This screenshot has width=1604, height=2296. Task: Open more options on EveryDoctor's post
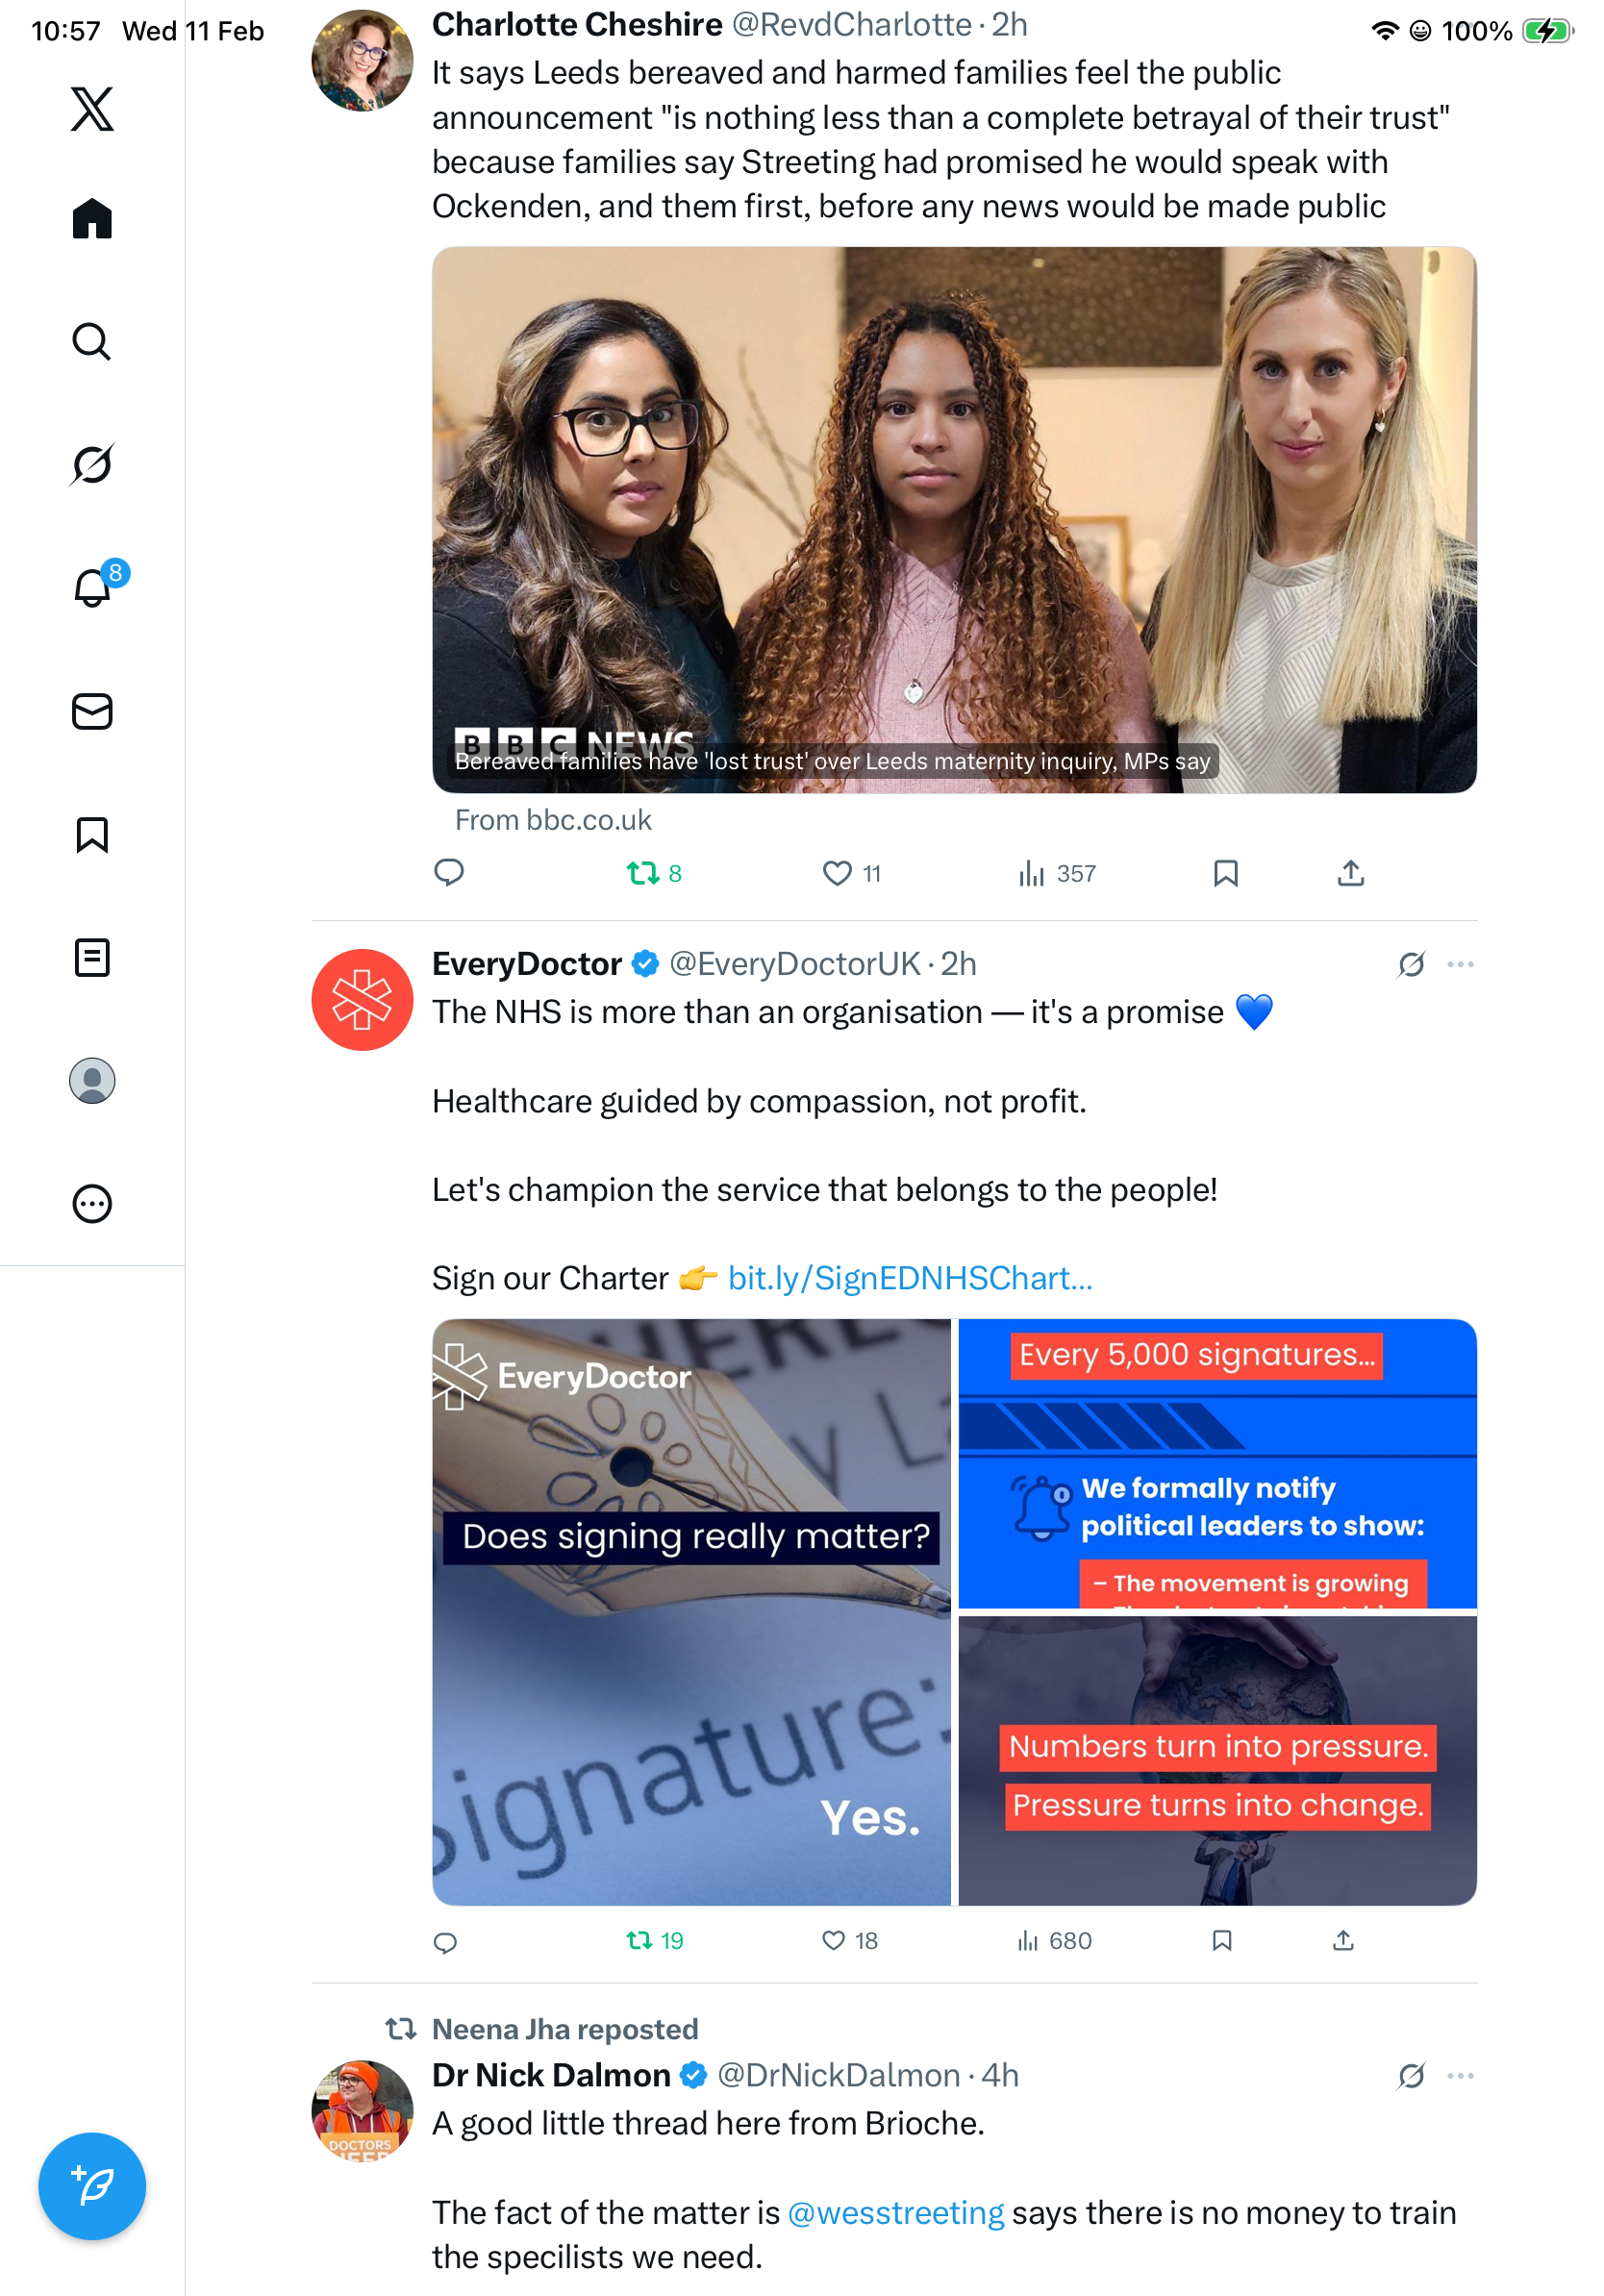(1460, 965)
